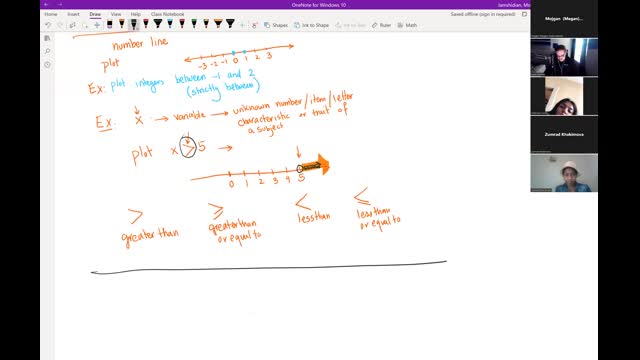
Task: Click the currently selected black pen
Action: coord(134,24)
